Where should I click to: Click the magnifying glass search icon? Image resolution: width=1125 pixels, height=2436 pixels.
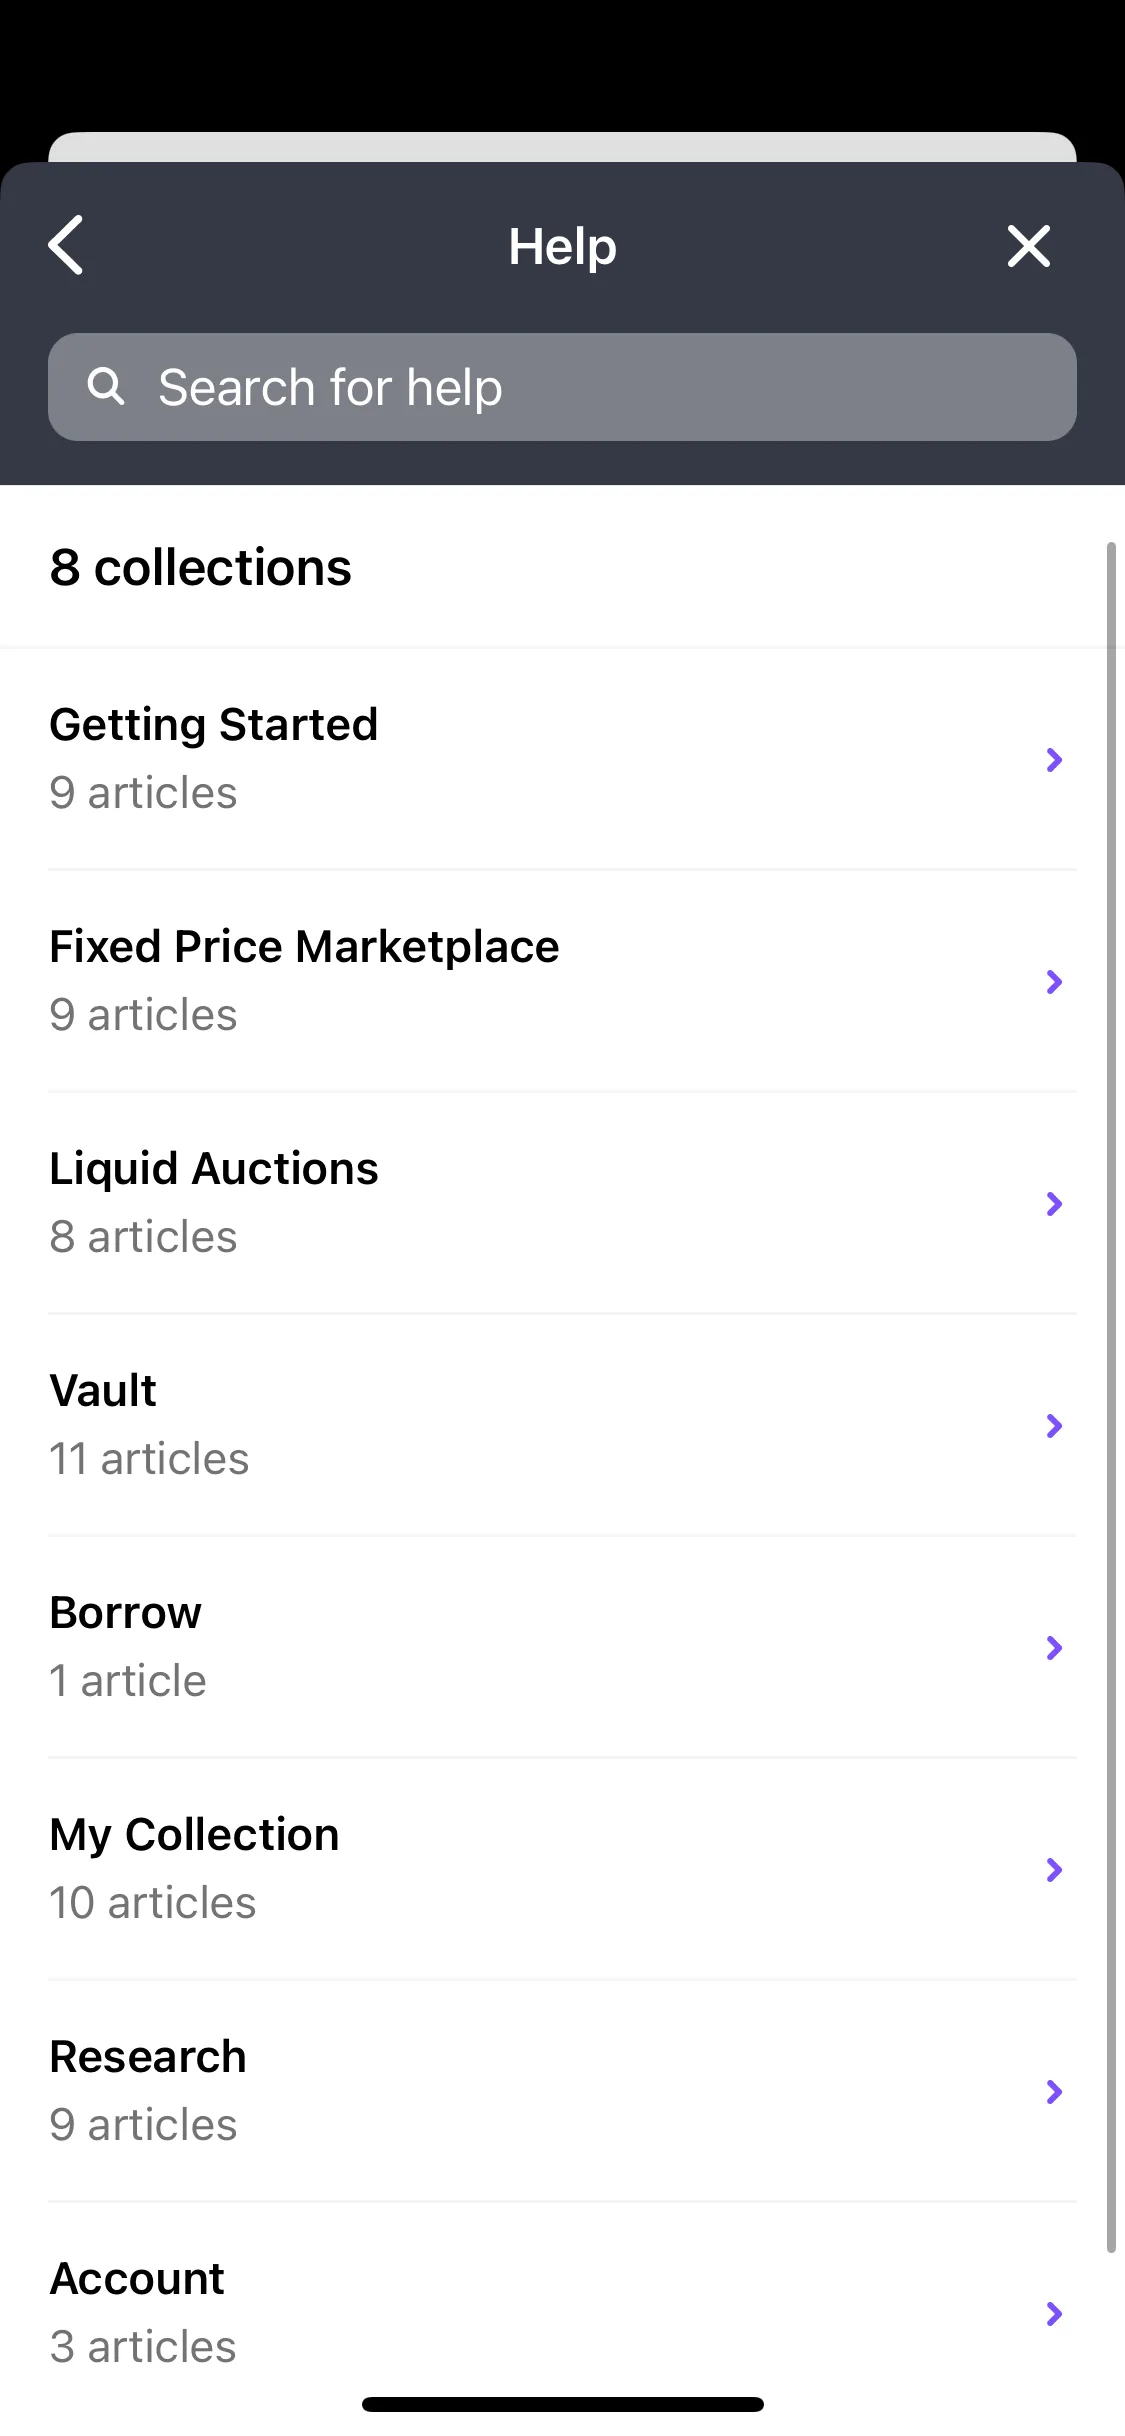pos(106,386)
